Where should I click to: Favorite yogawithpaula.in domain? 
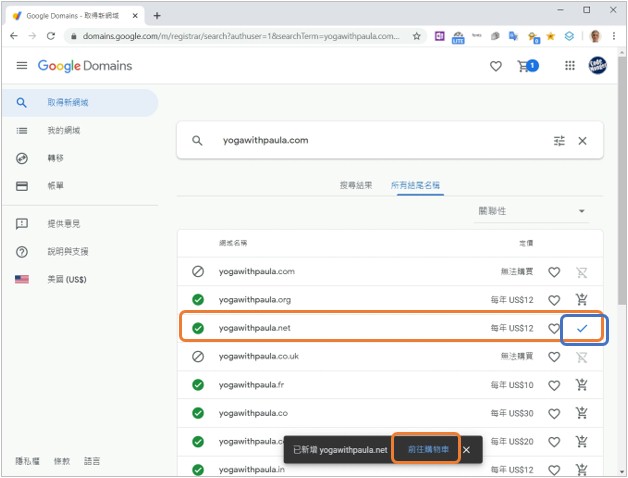pyautogui.click(x=554, y=470)
